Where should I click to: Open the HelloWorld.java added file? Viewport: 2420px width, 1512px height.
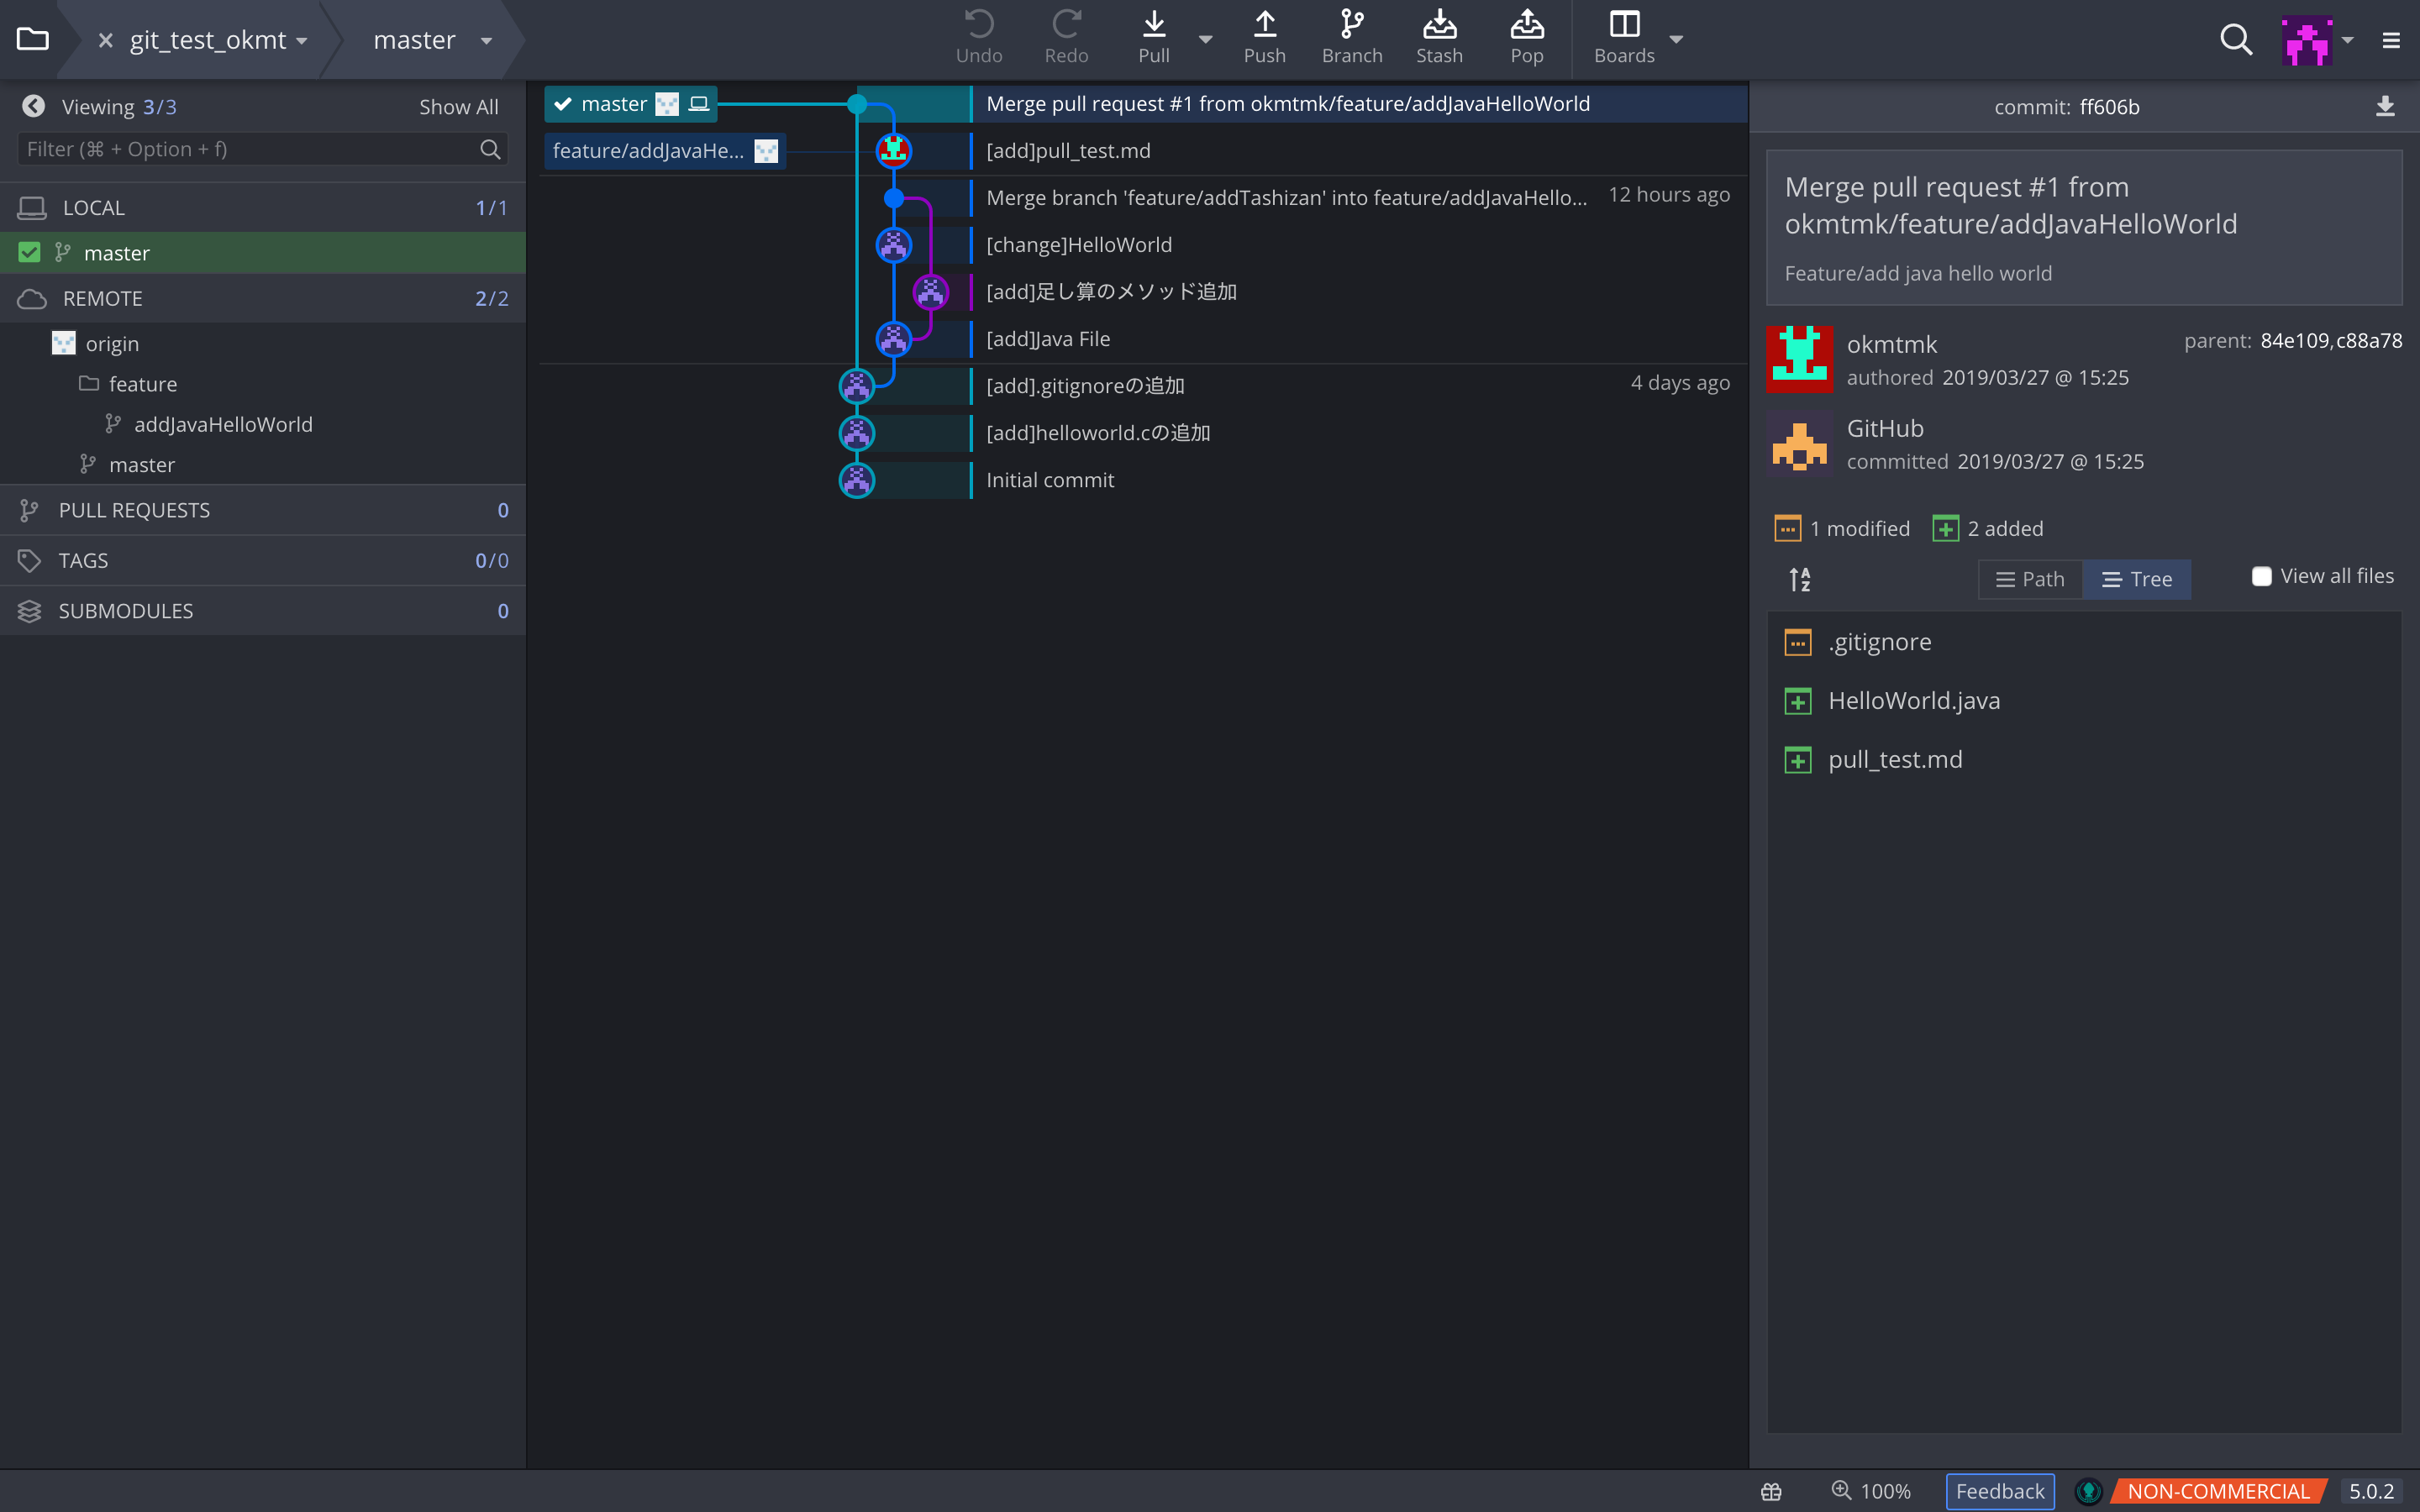click(x=2084, y=701)
